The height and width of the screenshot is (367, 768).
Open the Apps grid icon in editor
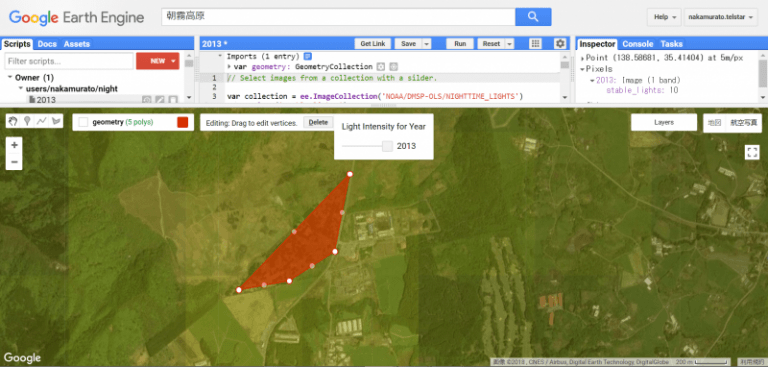tap(535, 44)
